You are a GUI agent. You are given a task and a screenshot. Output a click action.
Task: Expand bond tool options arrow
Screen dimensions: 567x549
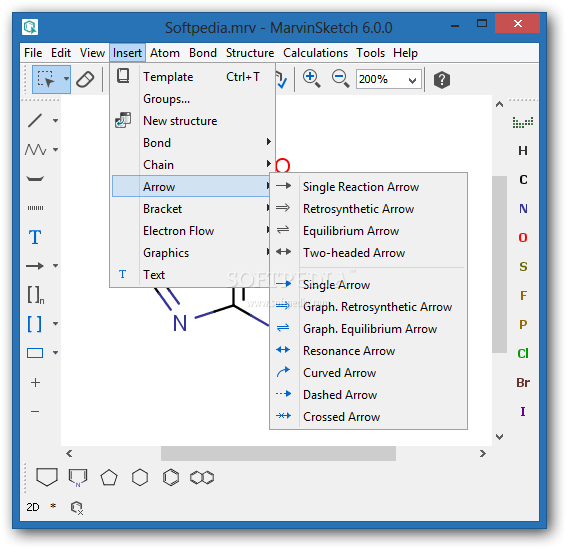[55, 120]
